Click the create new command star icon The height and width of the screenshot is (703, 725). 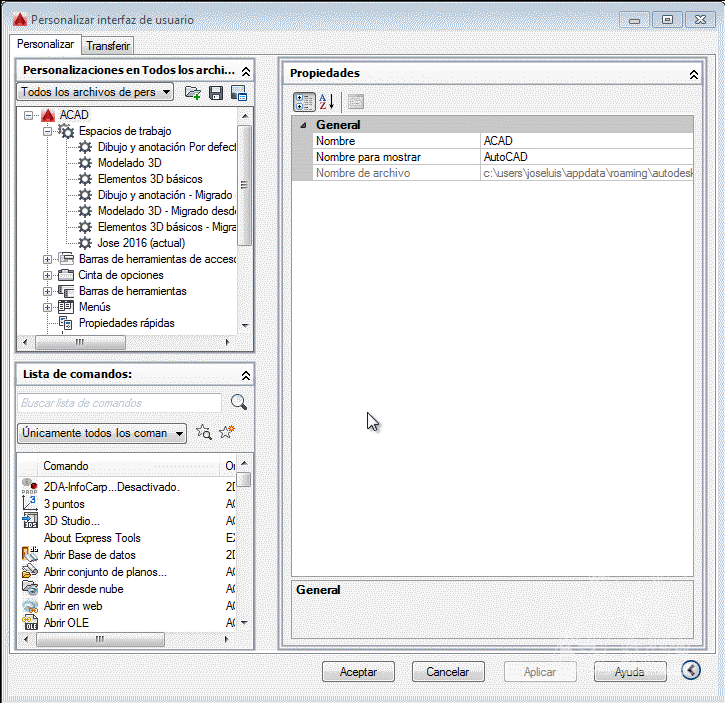click(227, 432)
